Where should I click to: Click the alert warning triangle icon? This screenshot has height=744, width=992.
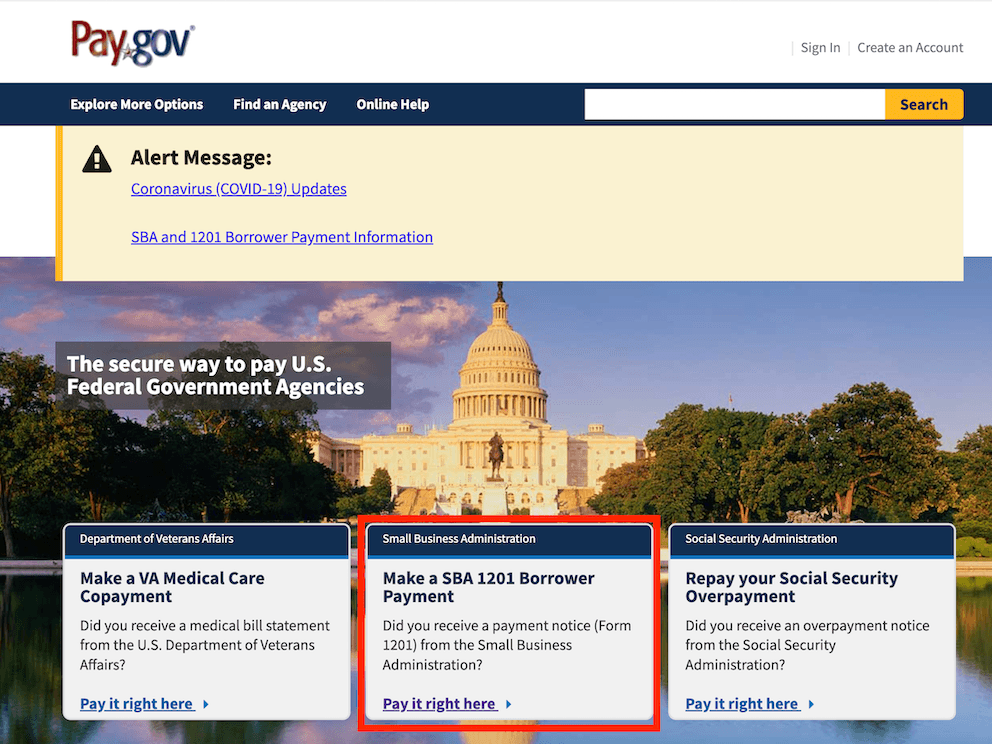point(97,159)
